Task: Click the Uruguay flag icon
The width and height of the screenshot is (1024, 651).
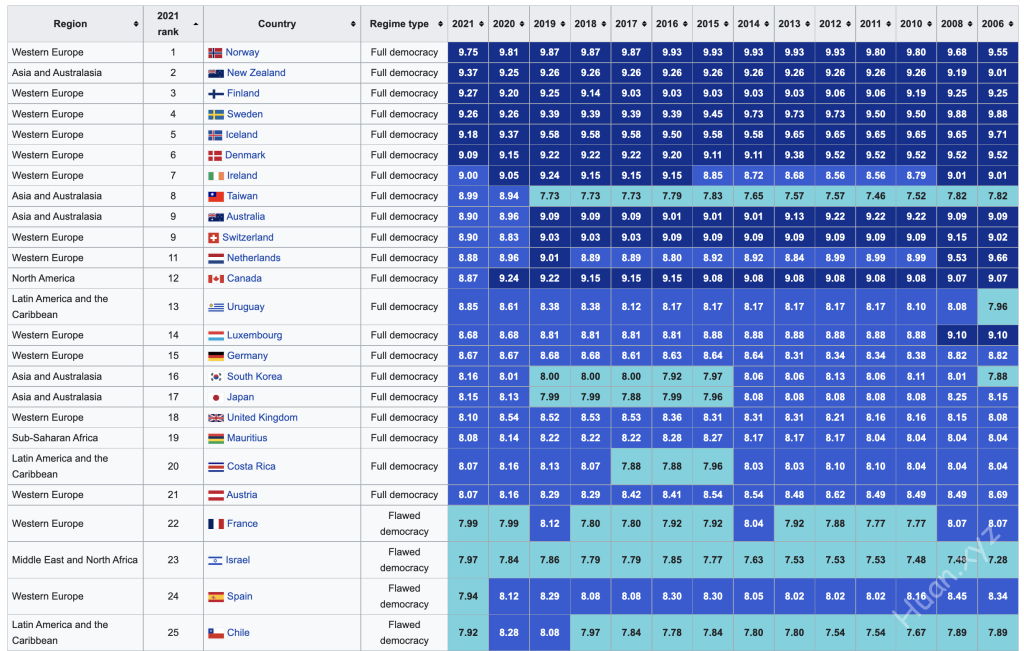Action: point(215,307)
